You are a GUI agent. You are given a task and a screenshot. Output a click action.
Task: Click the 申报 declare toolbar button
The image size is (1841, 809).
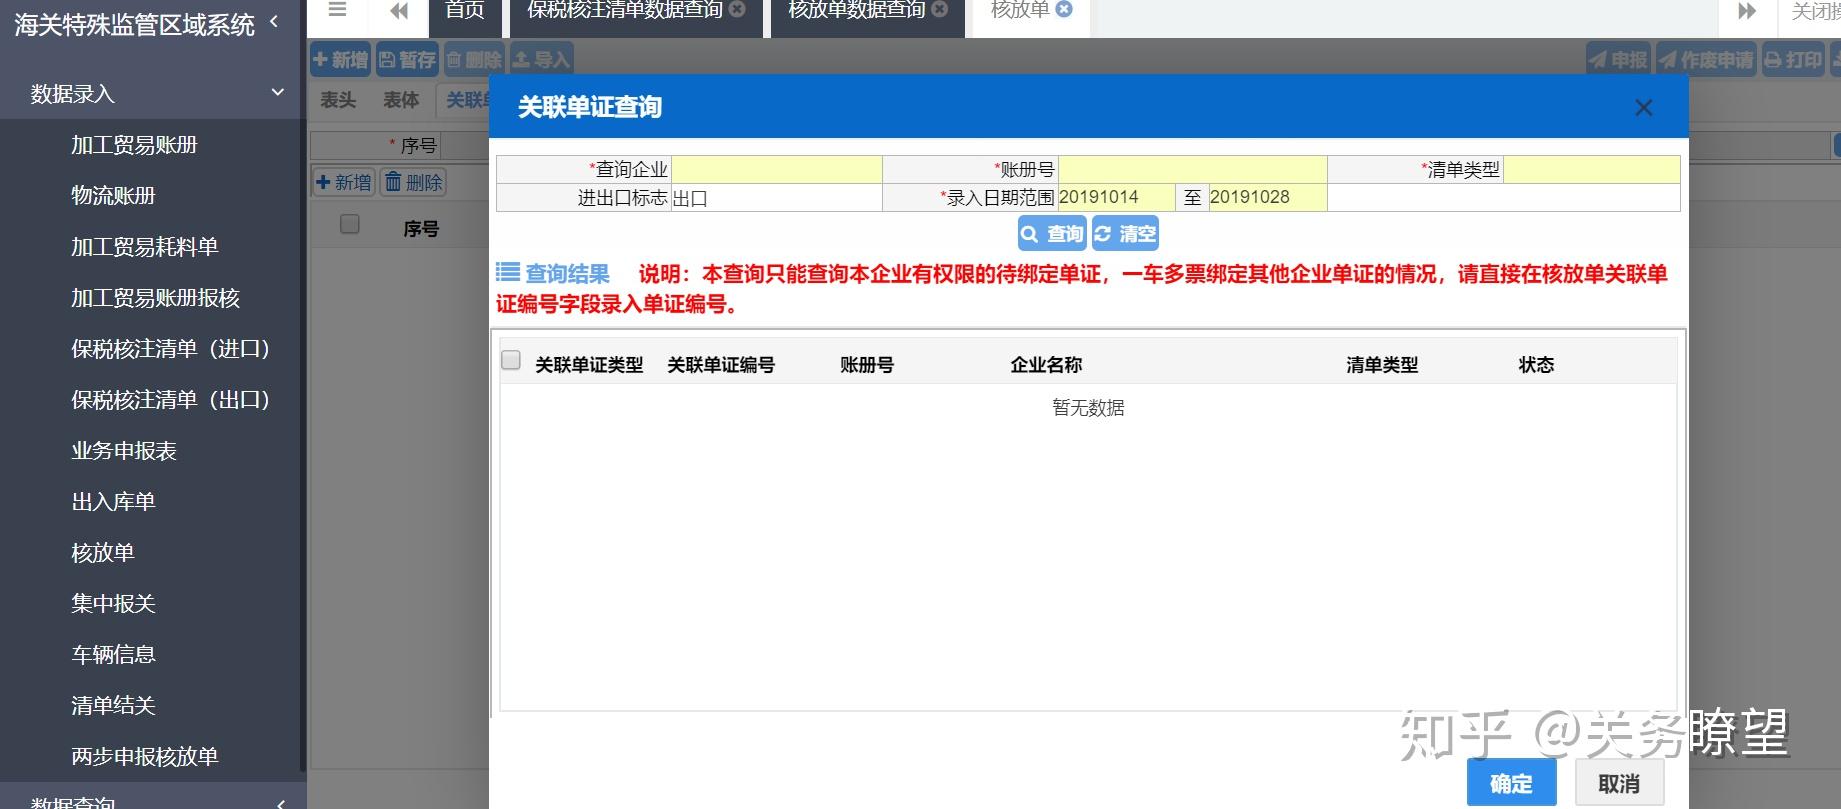point(1618,60)
